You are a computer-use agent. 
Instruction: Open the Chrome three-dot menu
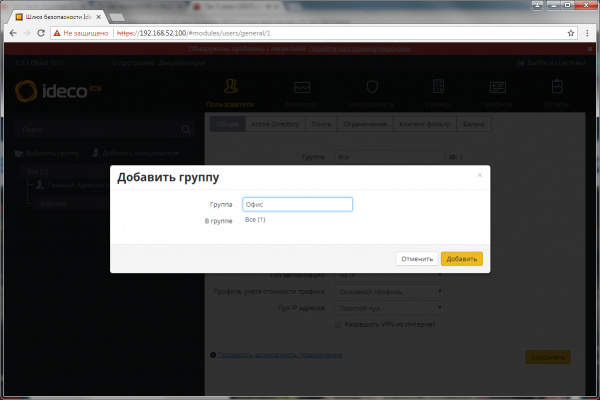pyautogui.click(x=586, y=32)
